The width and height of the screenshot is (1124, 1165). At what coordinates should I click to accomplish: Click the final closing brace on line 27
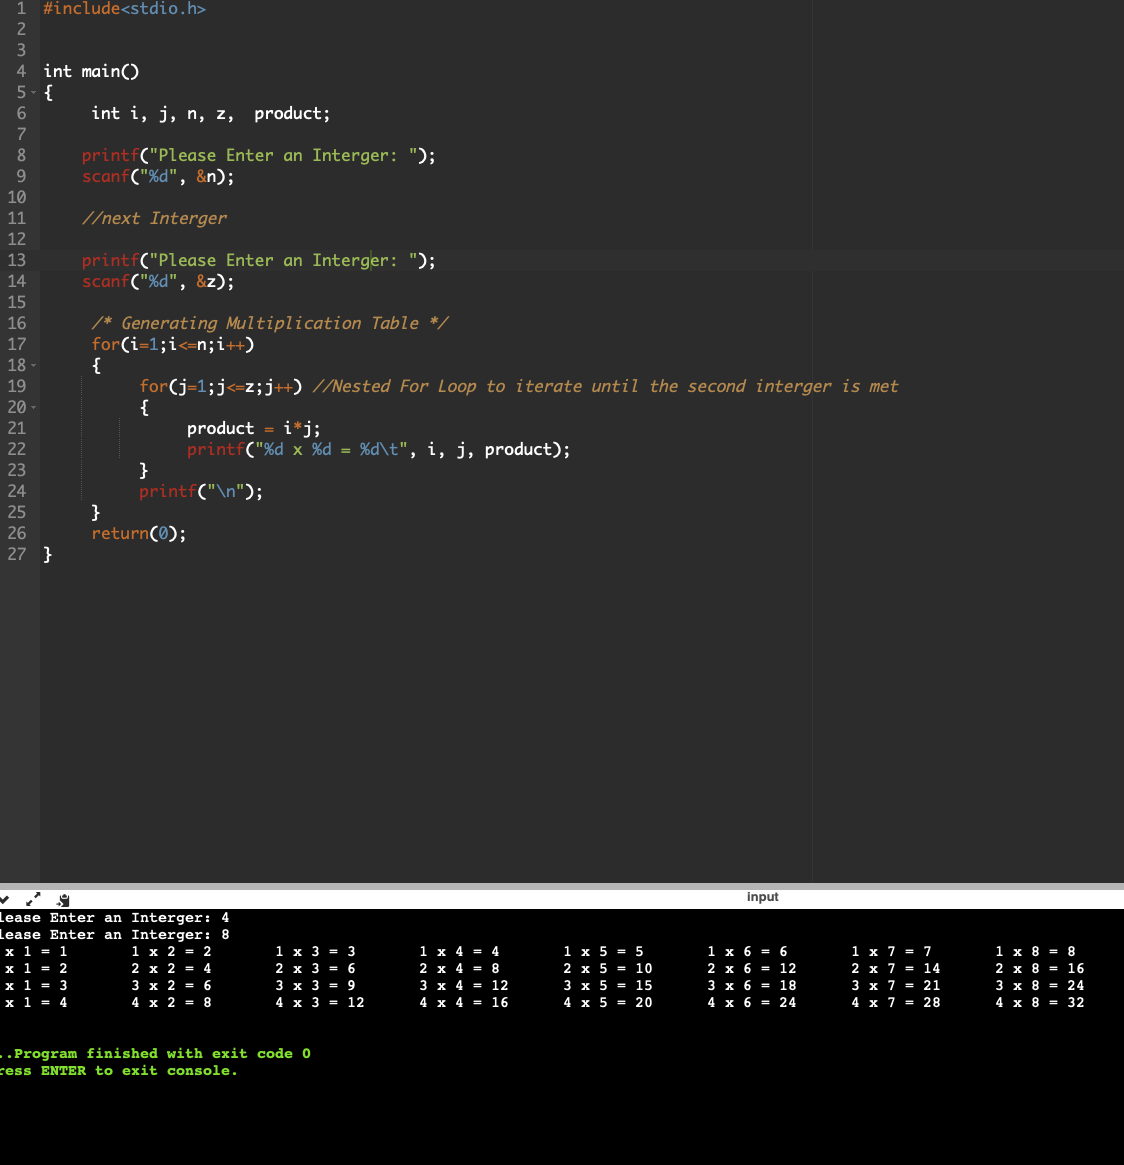click(48, 554)
